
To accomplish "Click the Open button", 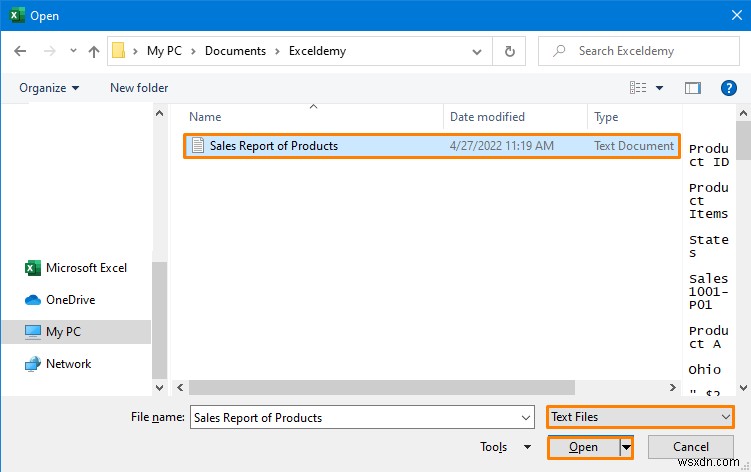I will click(x=583, y=448).
